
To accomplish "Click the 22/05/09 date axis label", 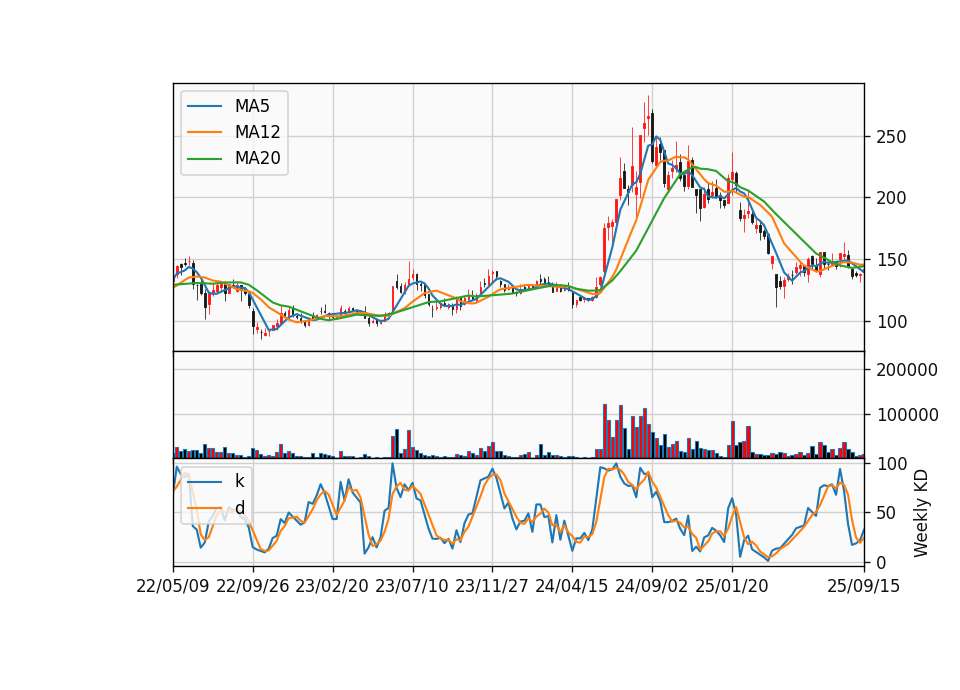I will 173,586.
